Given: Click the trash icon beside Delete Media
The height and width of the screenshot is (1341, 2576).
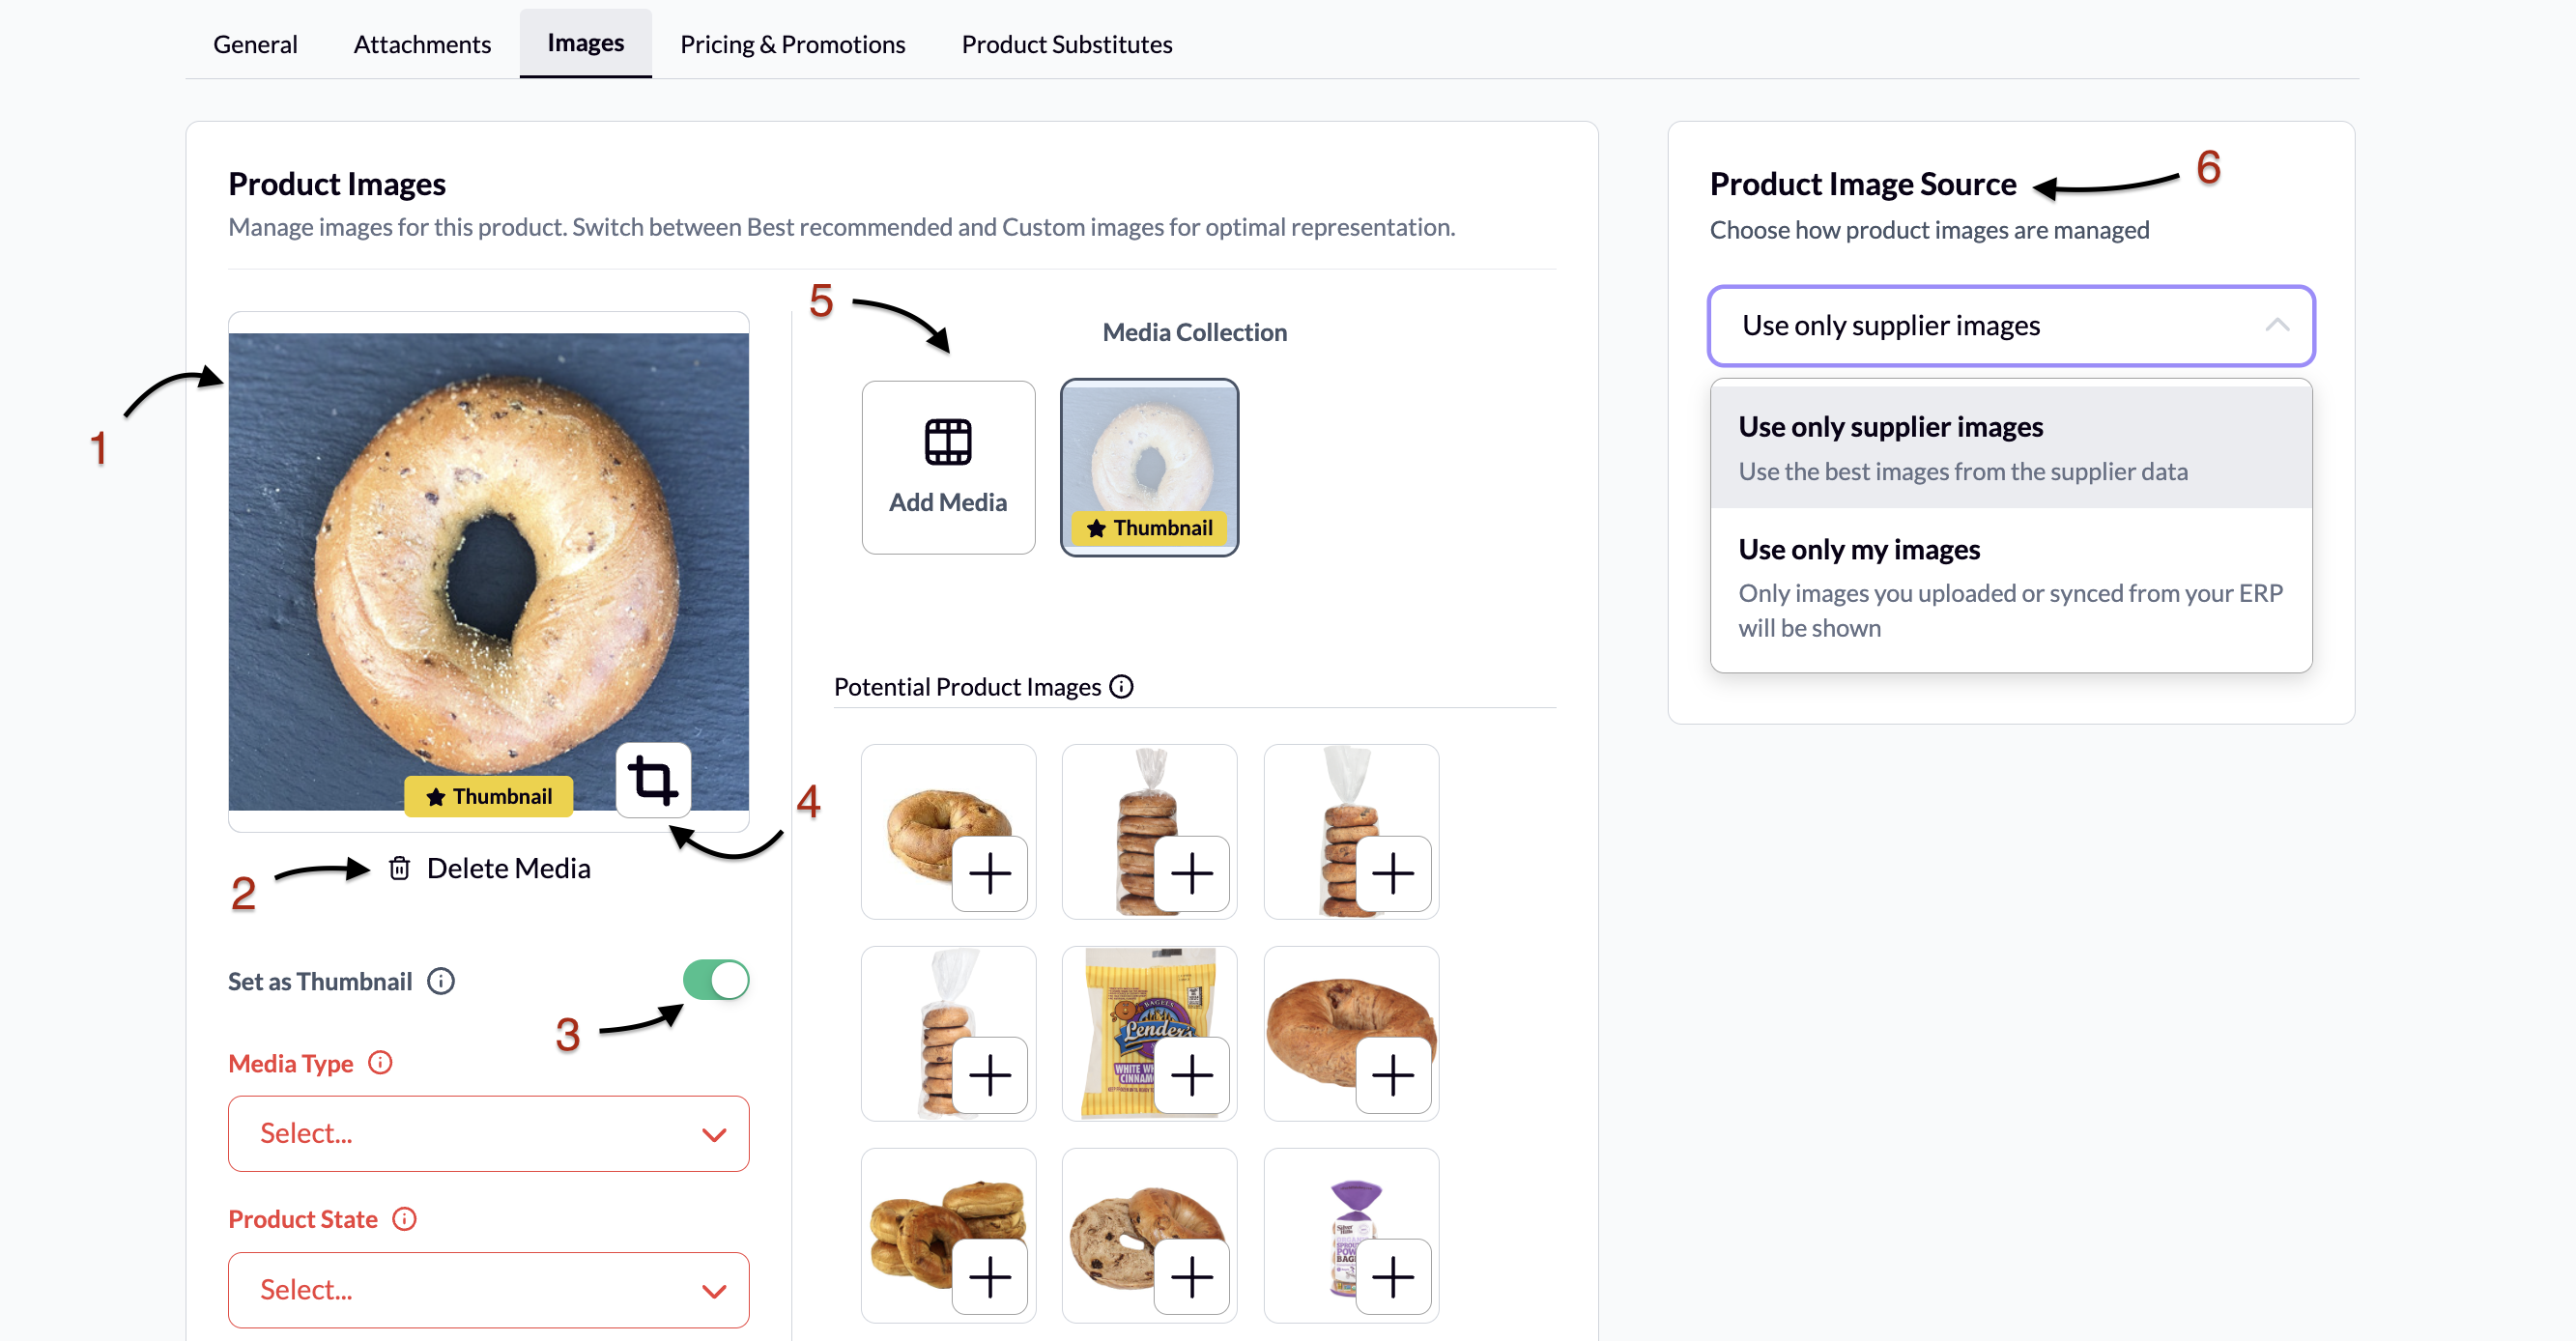Looking at the screenshot, I should click(x=399, y=868).
